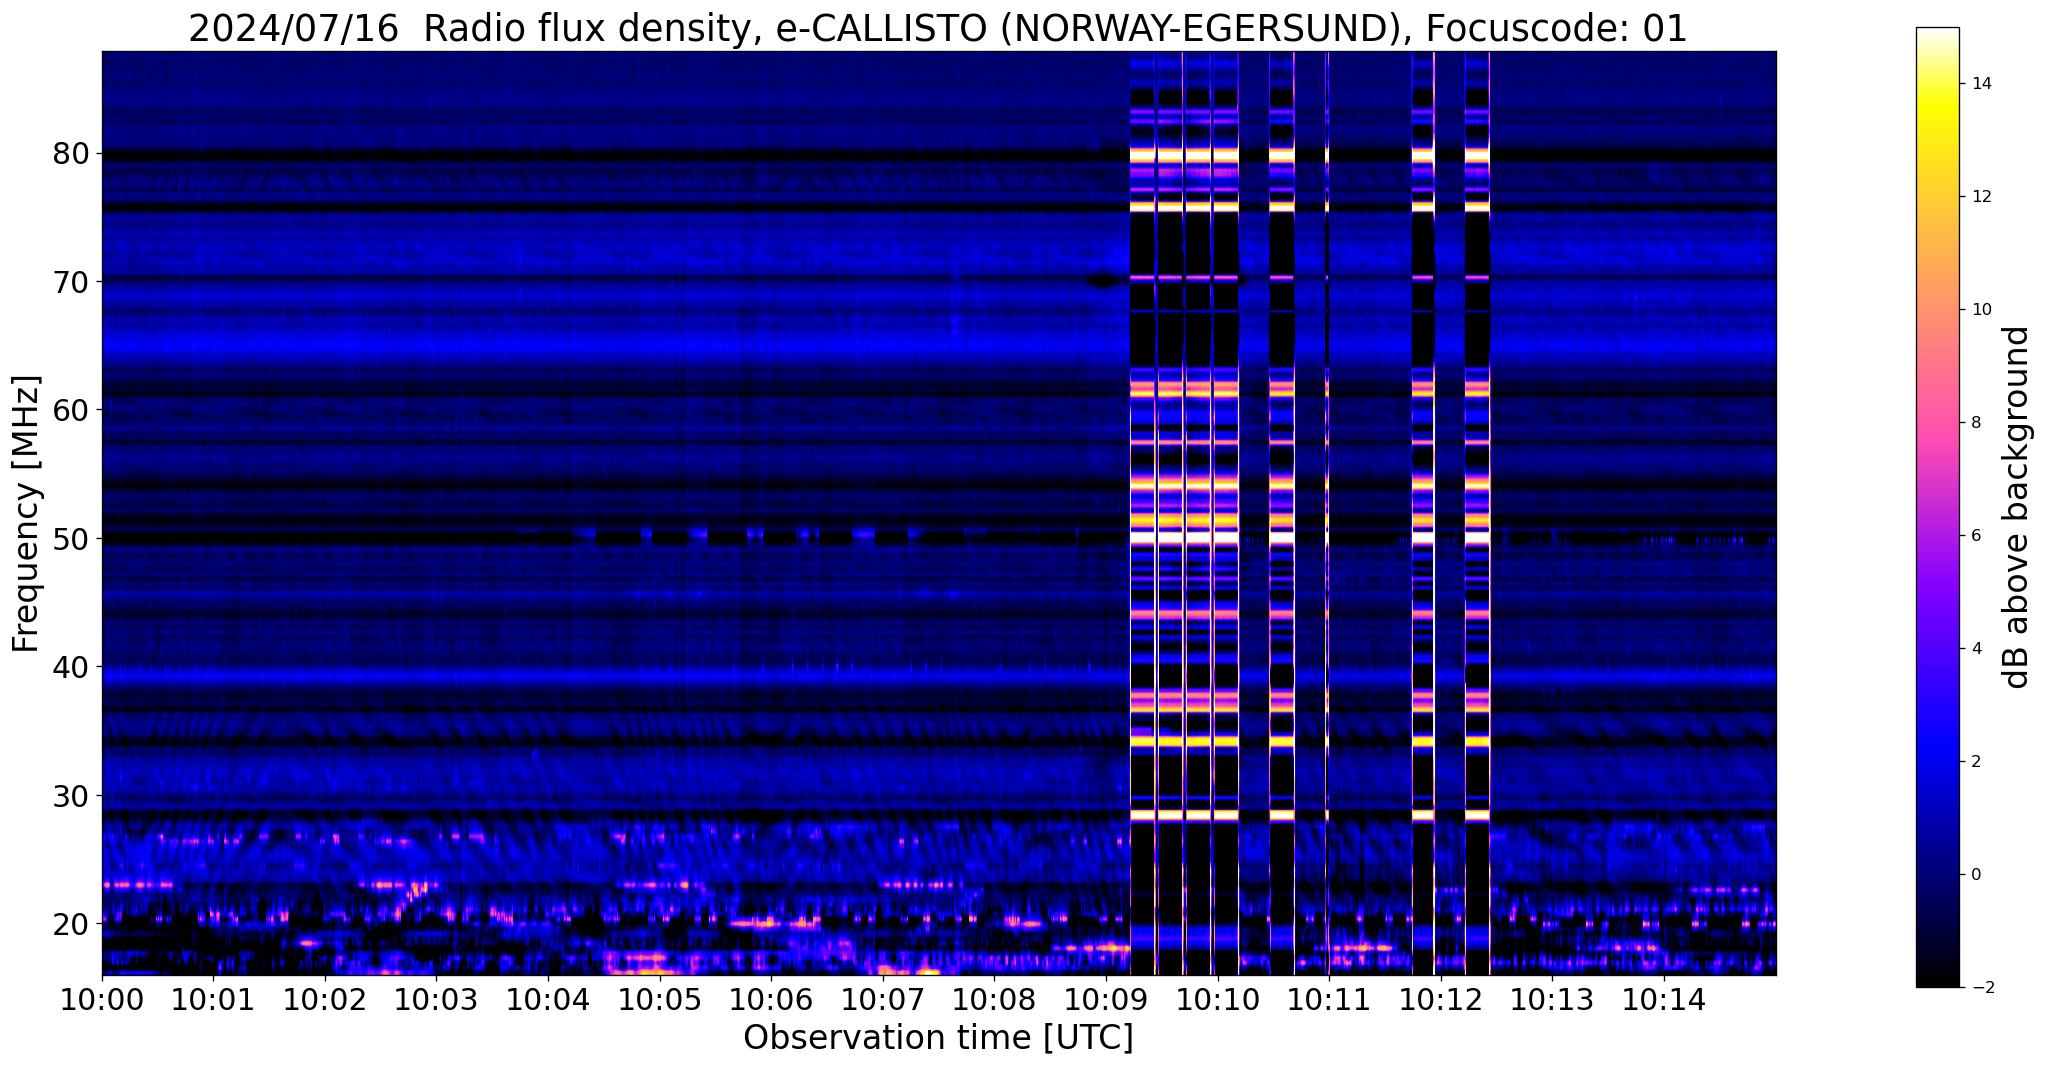
Task: Click the 10:14 time tick label
Action: [x=1664, y=1000]
